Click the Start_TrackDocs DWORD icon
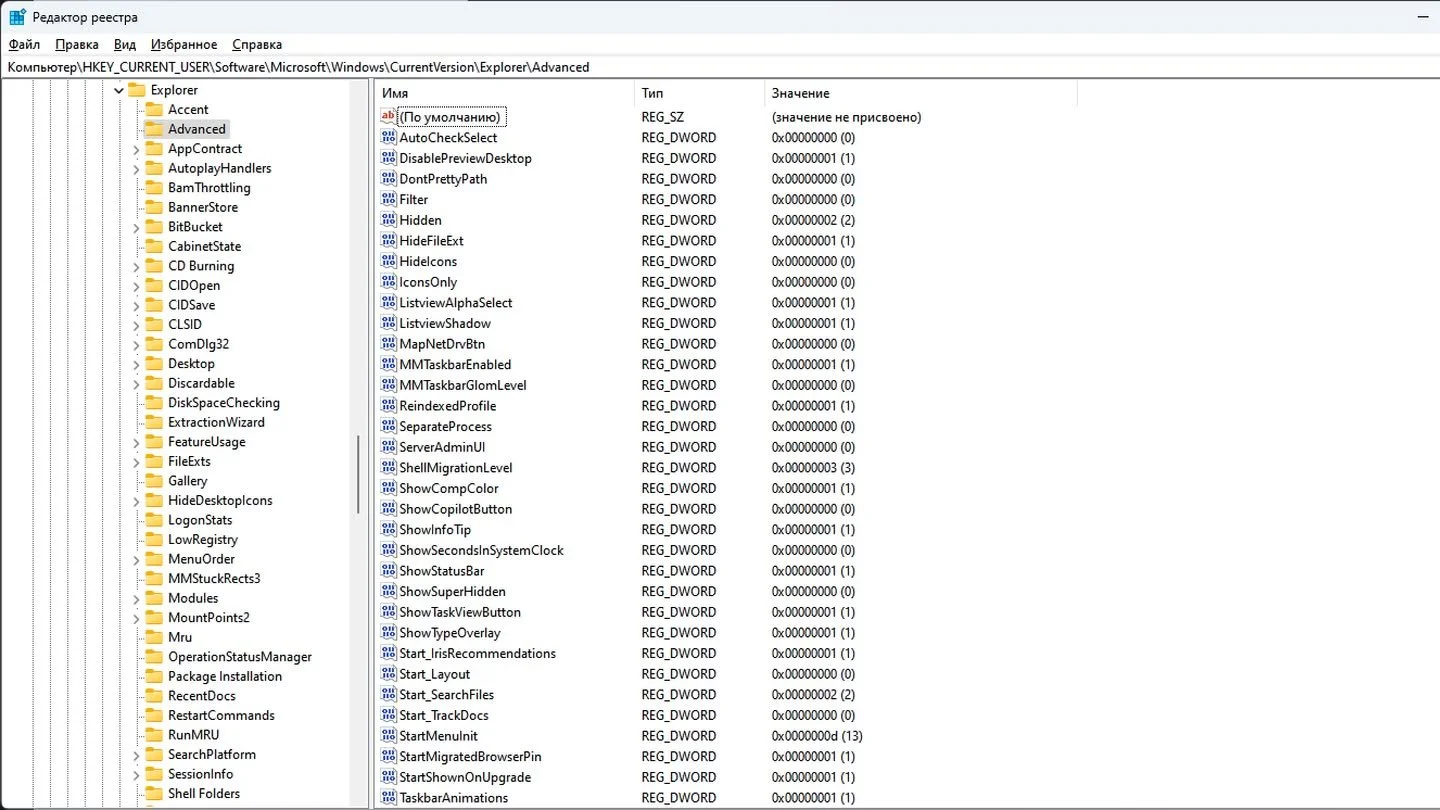 389,715
